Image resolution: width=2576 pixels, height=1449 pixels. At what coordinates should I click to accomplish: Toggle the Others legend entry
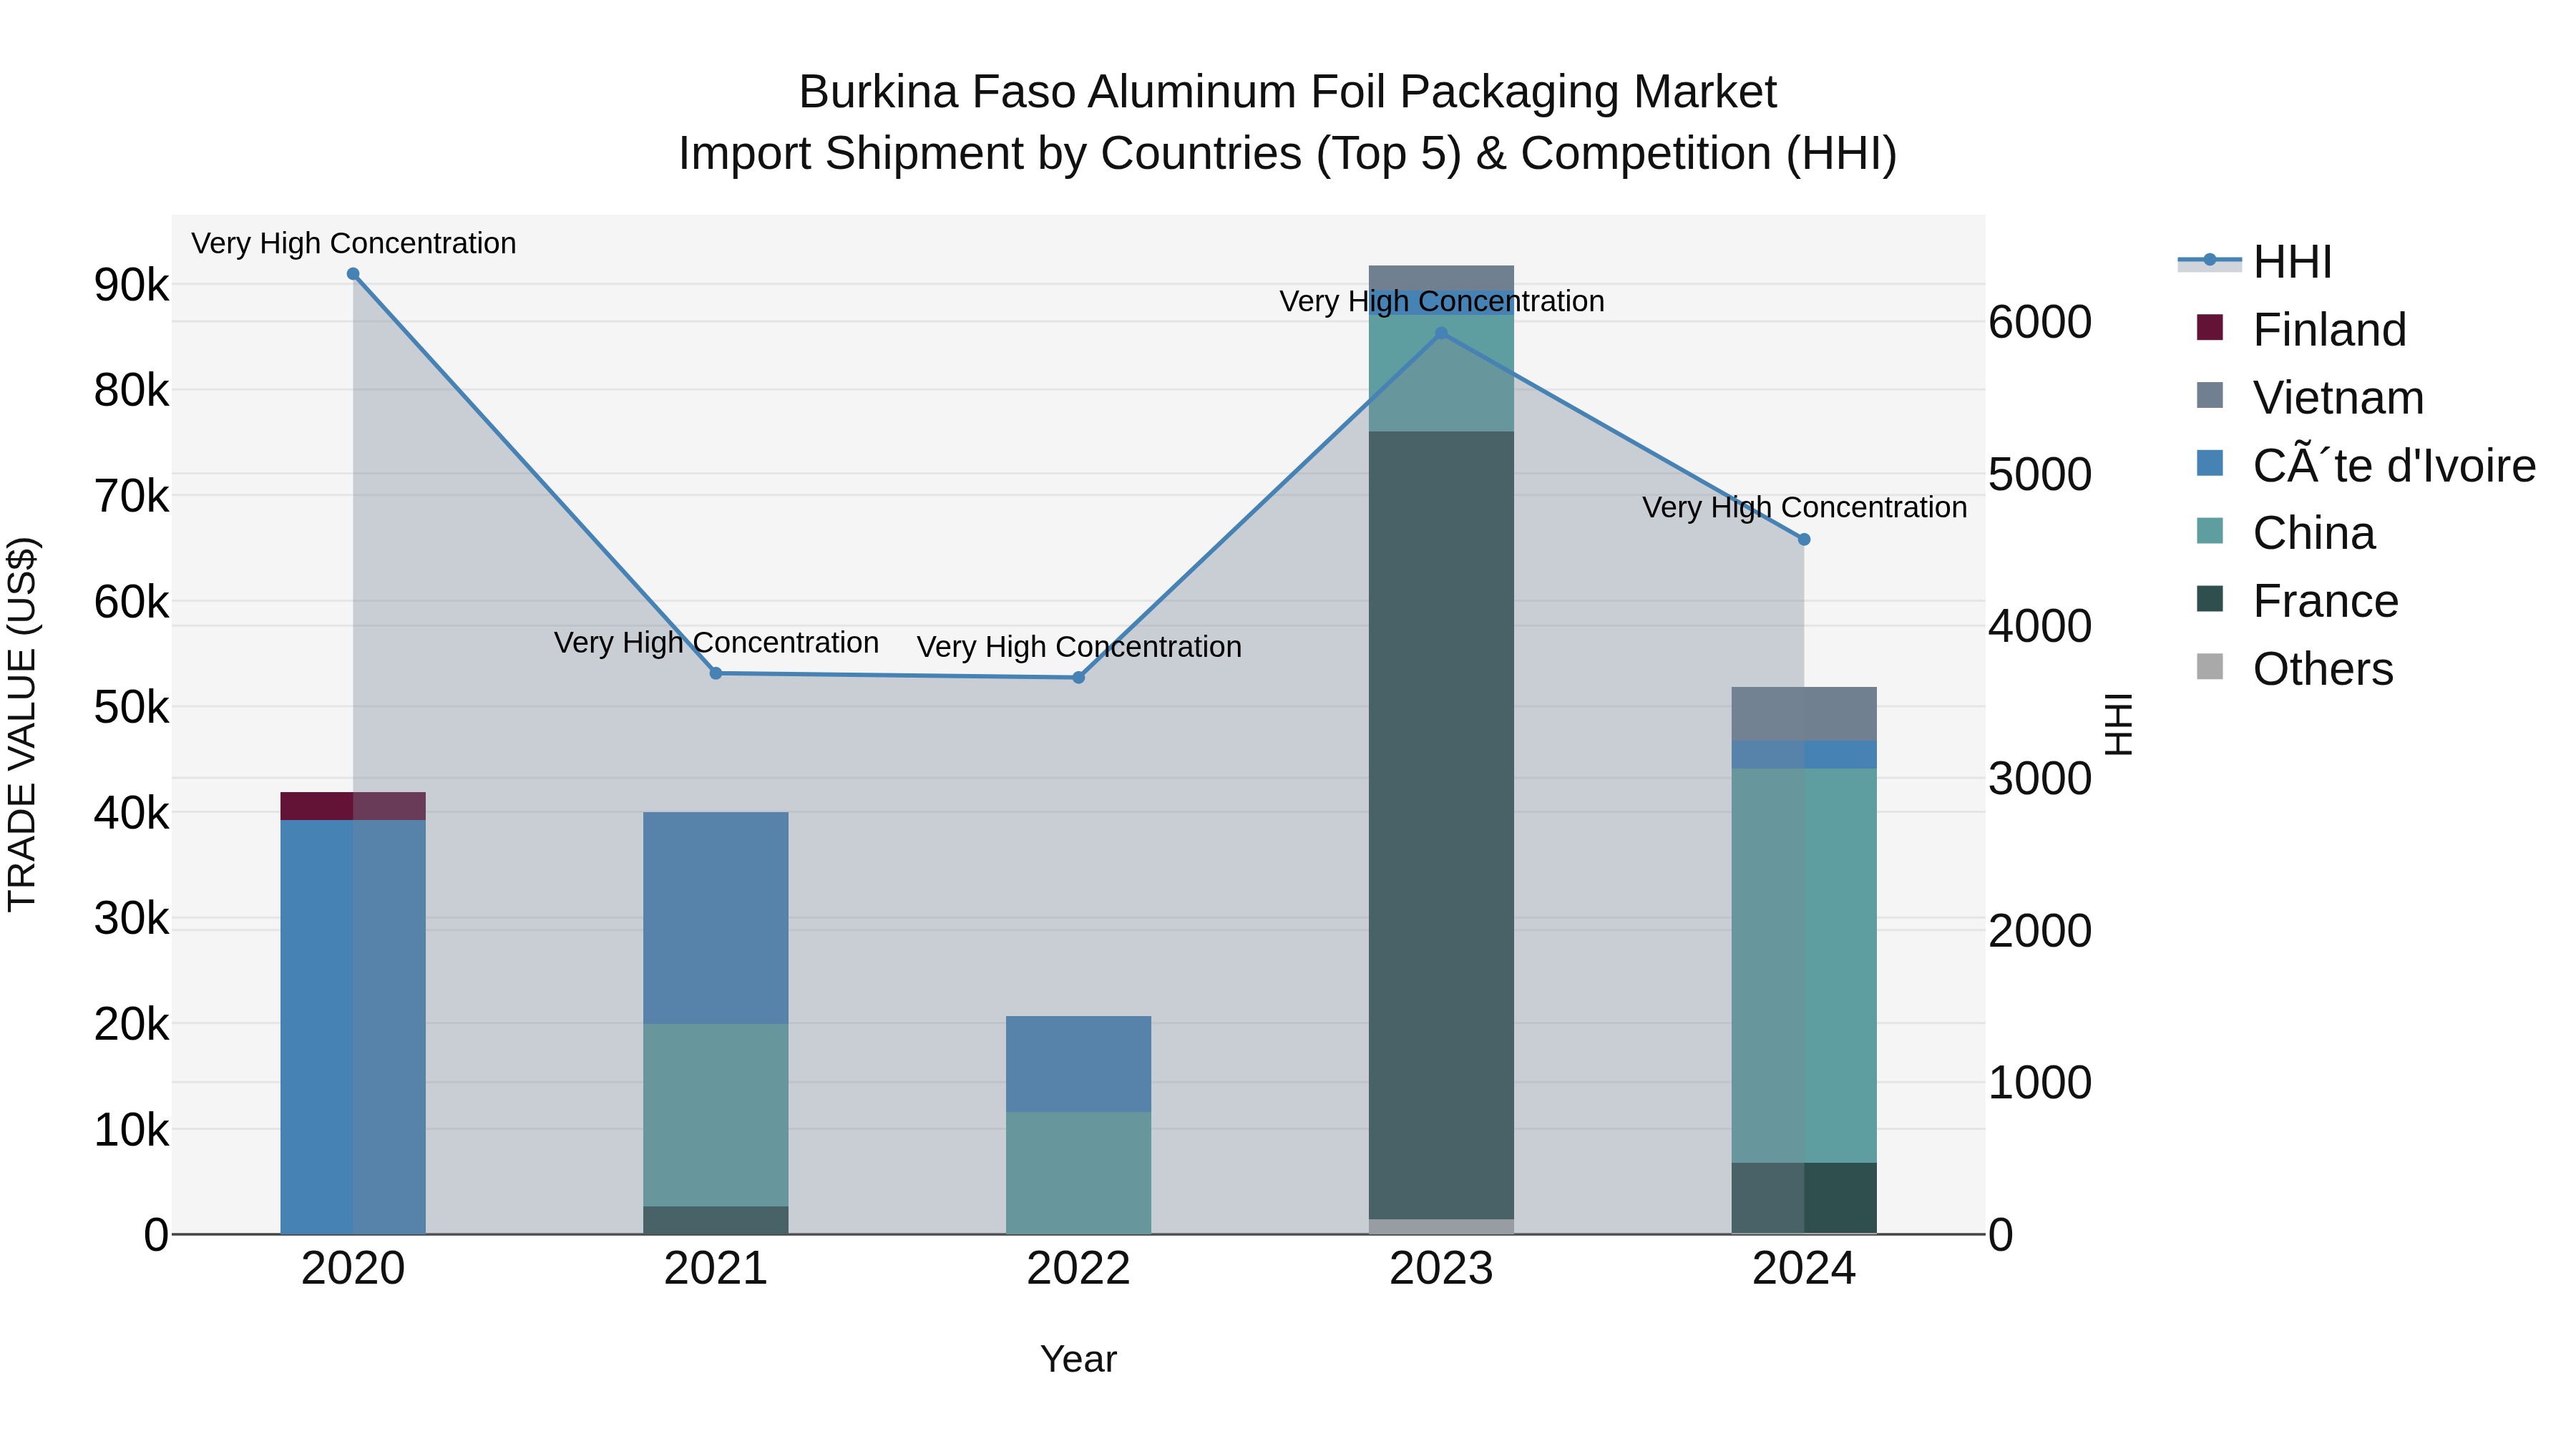[x=2295, y=668]
